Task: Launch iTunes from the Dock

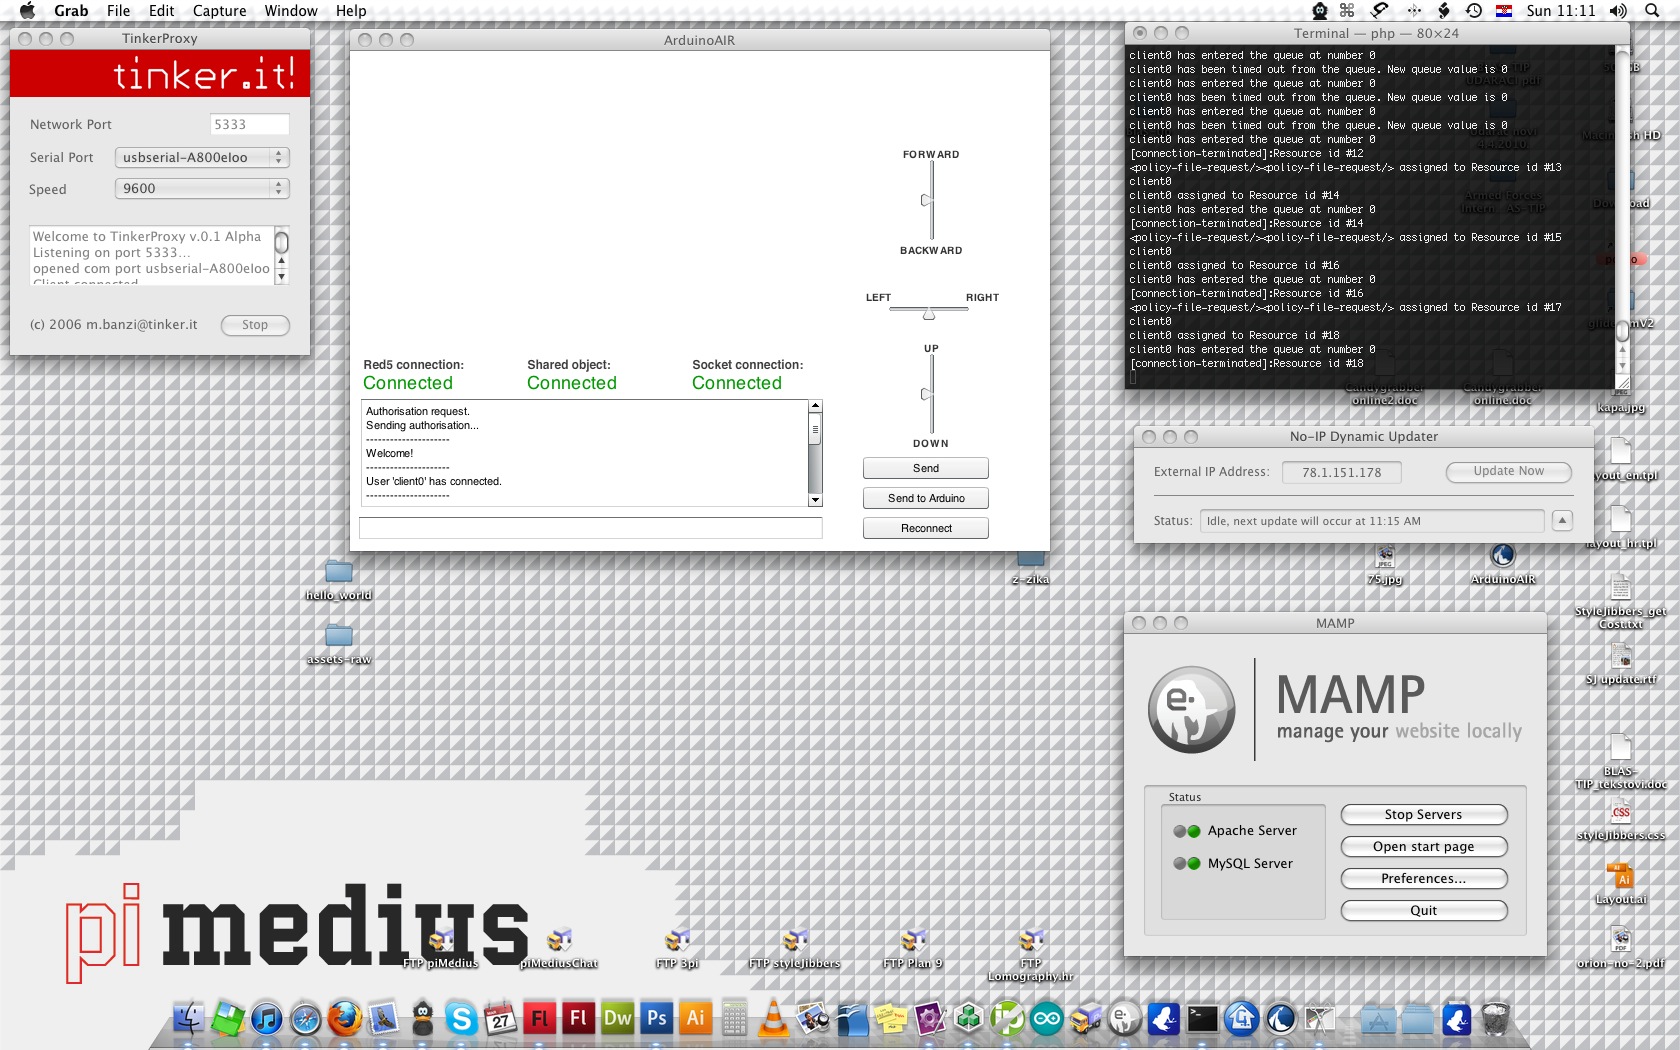Action: [267, 1019]
